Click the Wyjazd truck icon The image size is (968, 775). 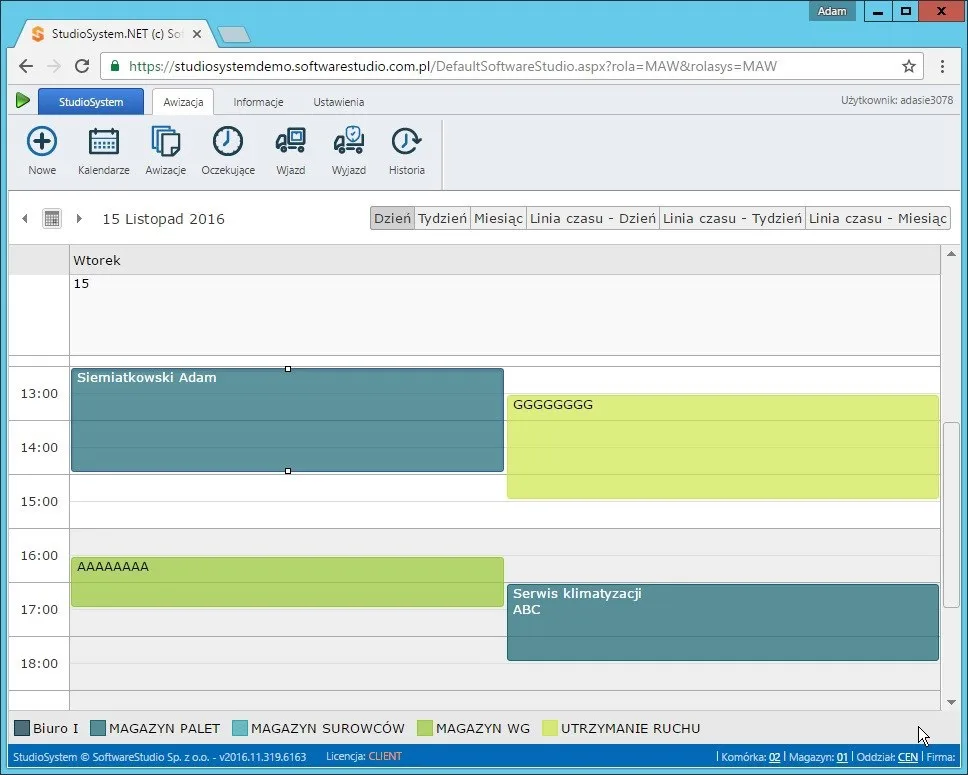(349, 140)
